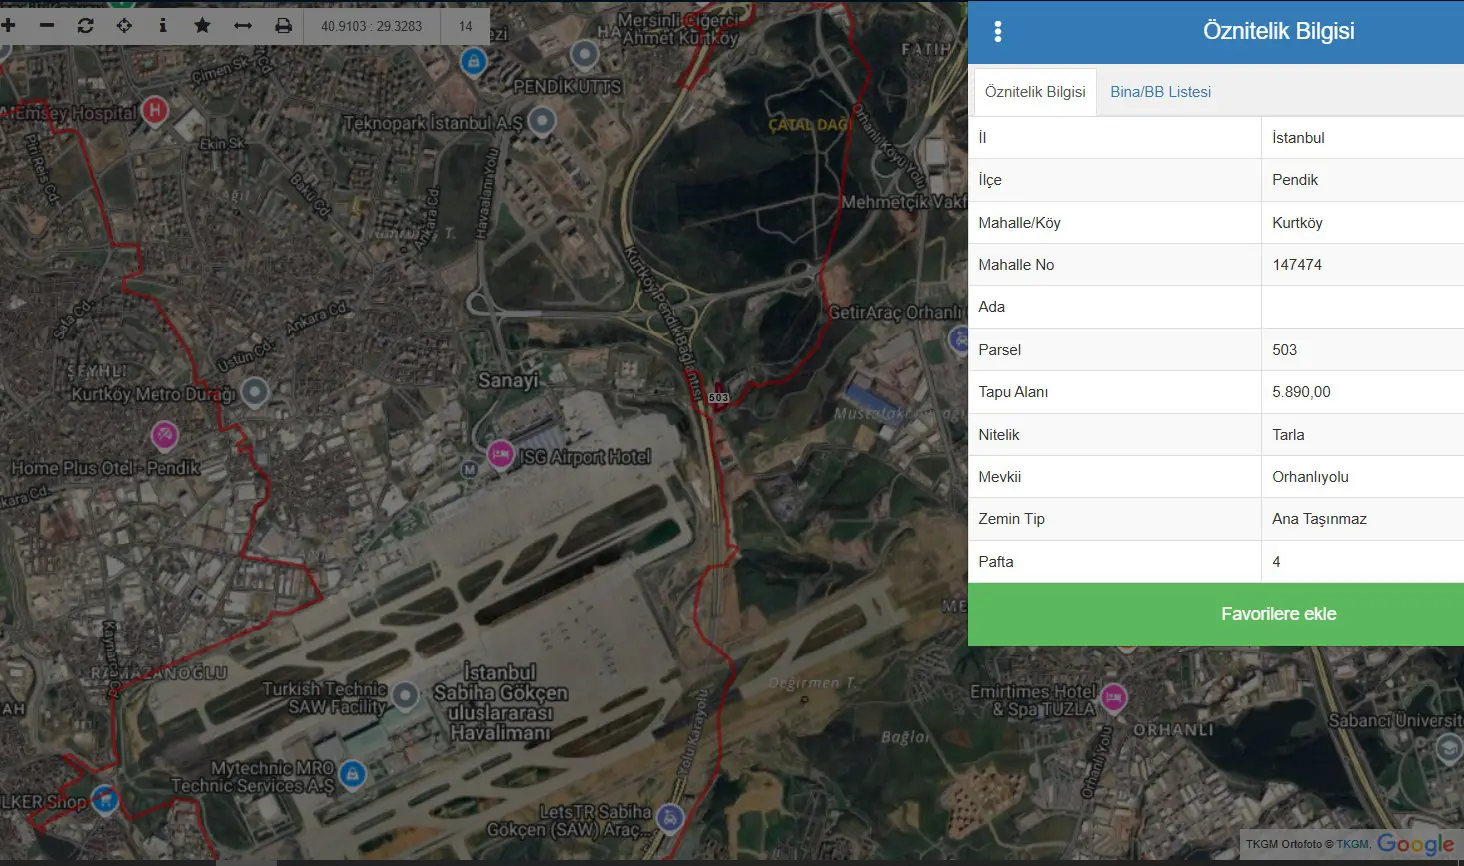Open the Google logo link
The width and height of the screenshot is (1464, 866).
1414,844
